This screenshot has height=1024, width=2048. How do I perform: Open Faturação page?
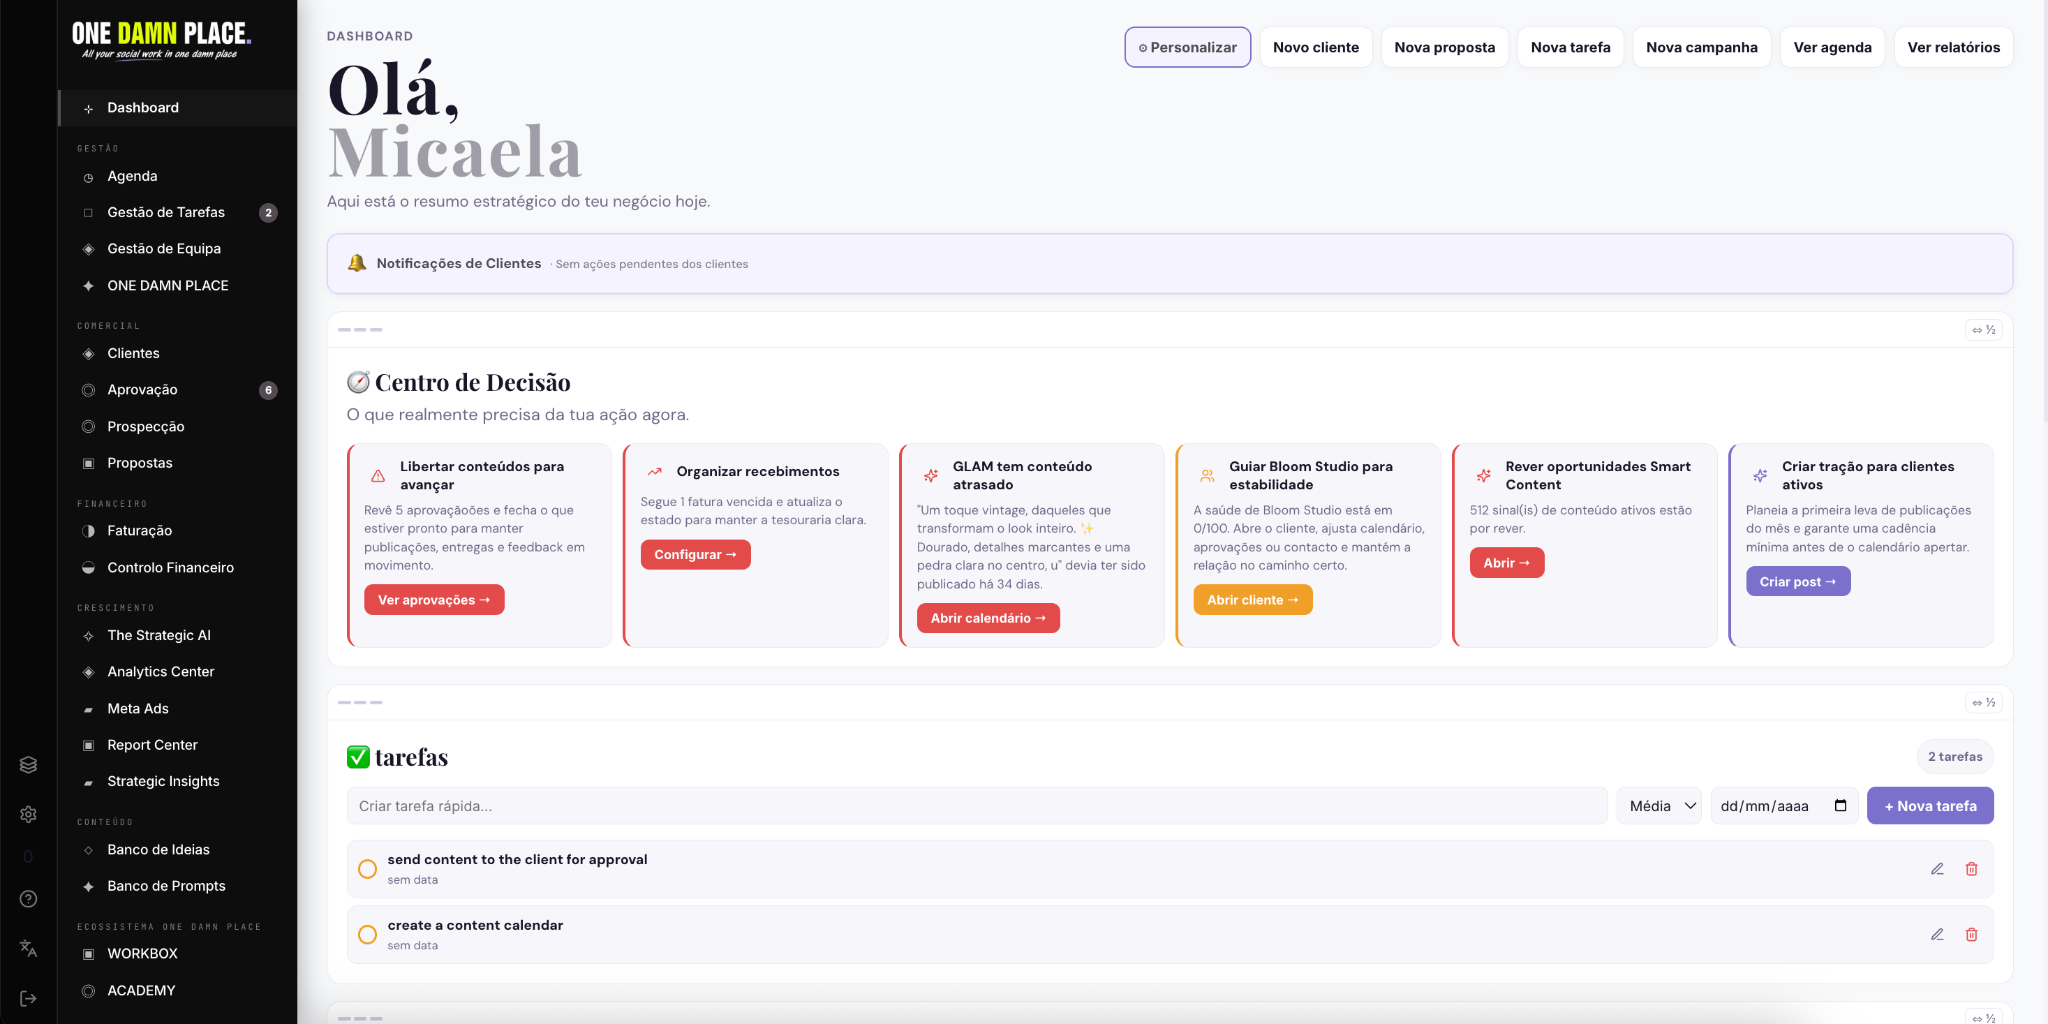coord(178,531)
